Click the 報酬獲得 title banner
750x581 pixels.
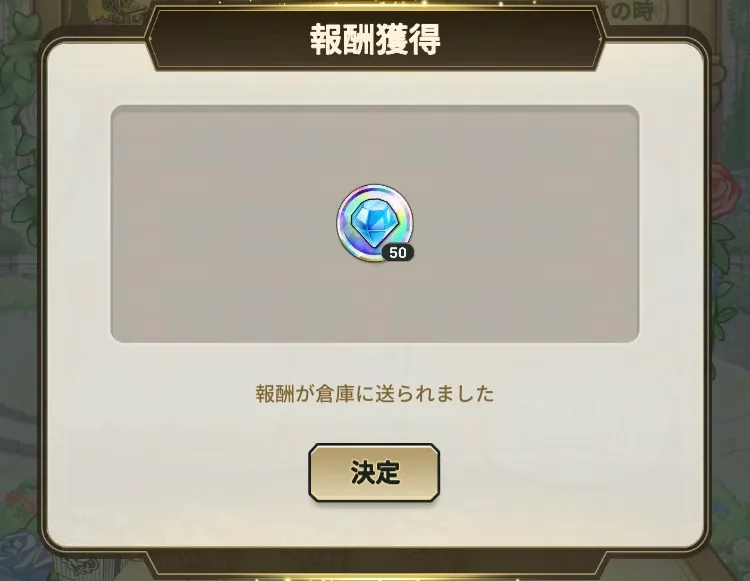(x=375, y=39)
